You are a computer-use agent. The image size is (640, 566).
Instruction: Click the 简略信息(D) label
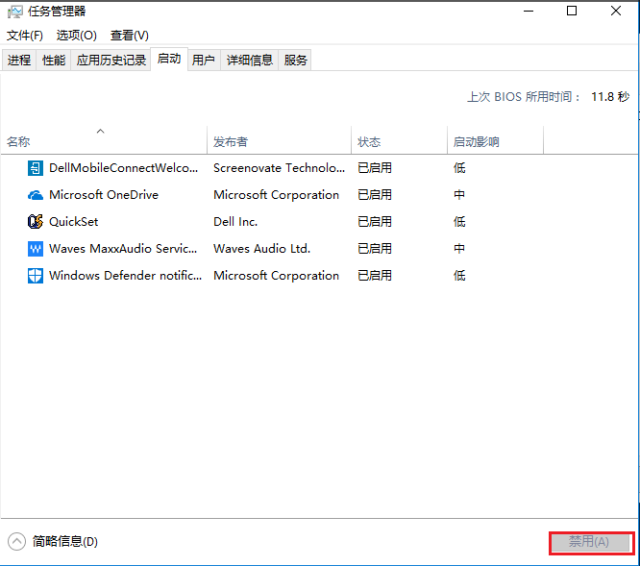65,542
